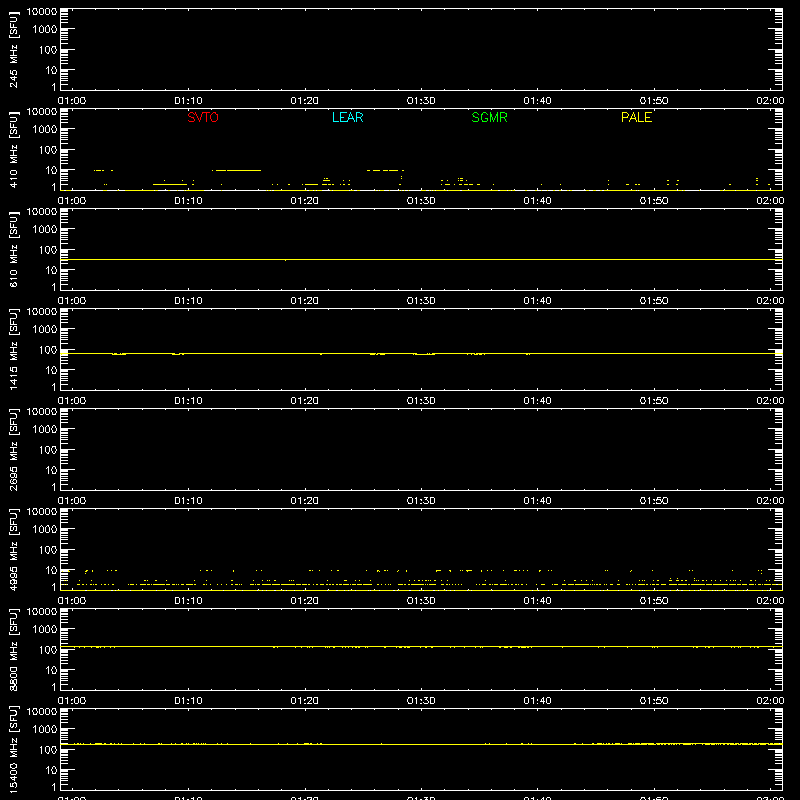800x800 pixels.
Task: Click 01:50 tick under the 410 MHz plot
Action: pos(654,201)
